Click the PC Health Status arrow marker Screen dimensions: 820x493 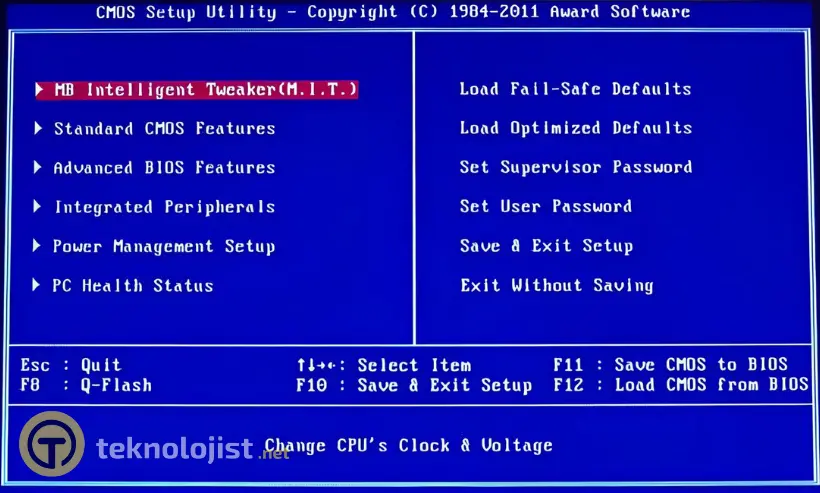37,285
